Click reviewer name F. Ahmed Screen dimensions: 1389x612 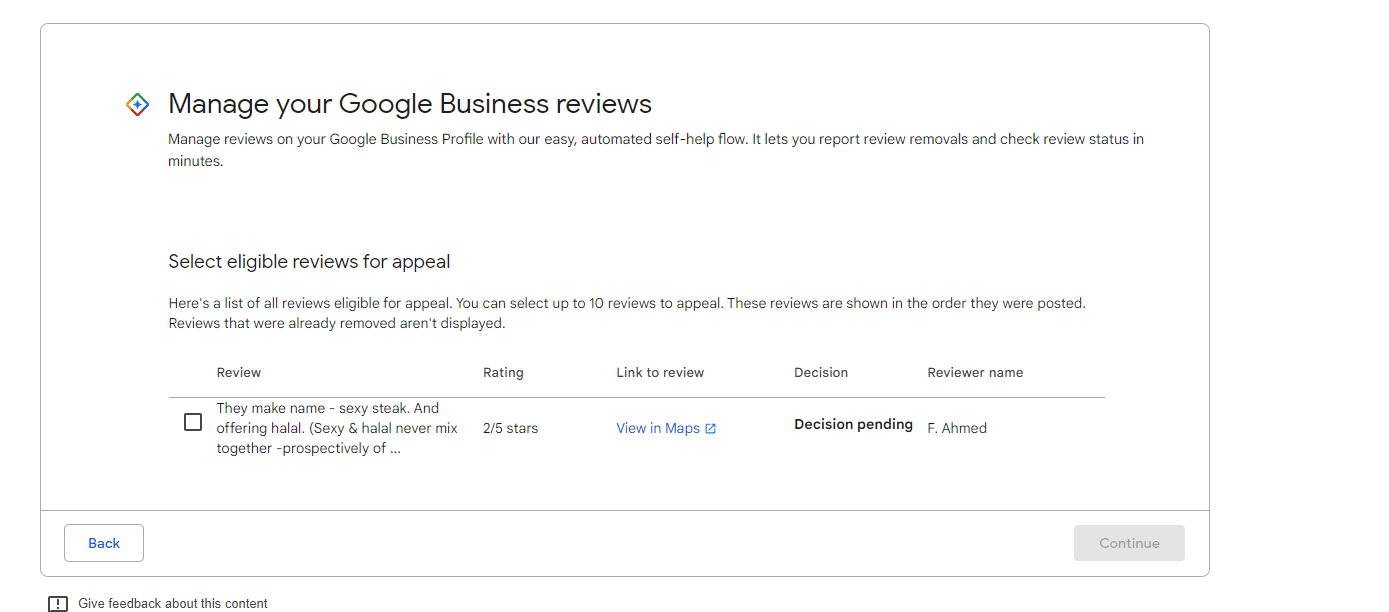point(957,428)
